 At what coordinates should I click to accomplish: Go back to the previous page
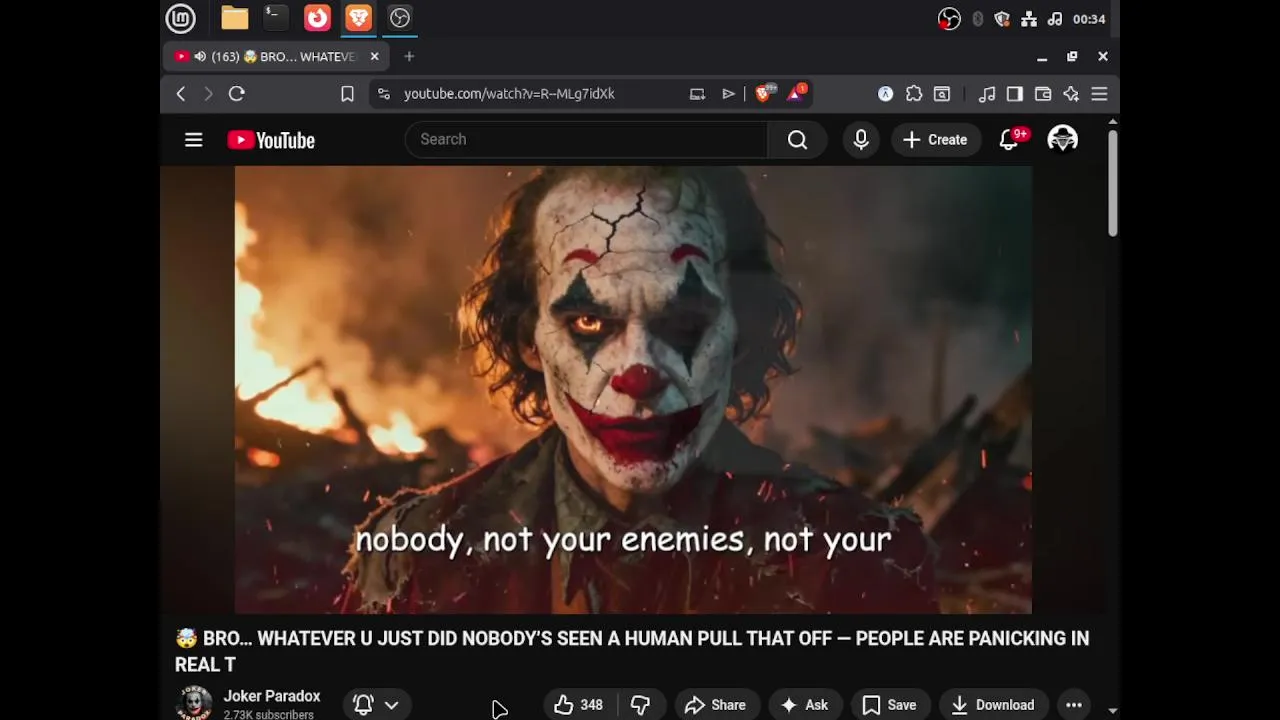pyautogui.click(x=181, y=94)
